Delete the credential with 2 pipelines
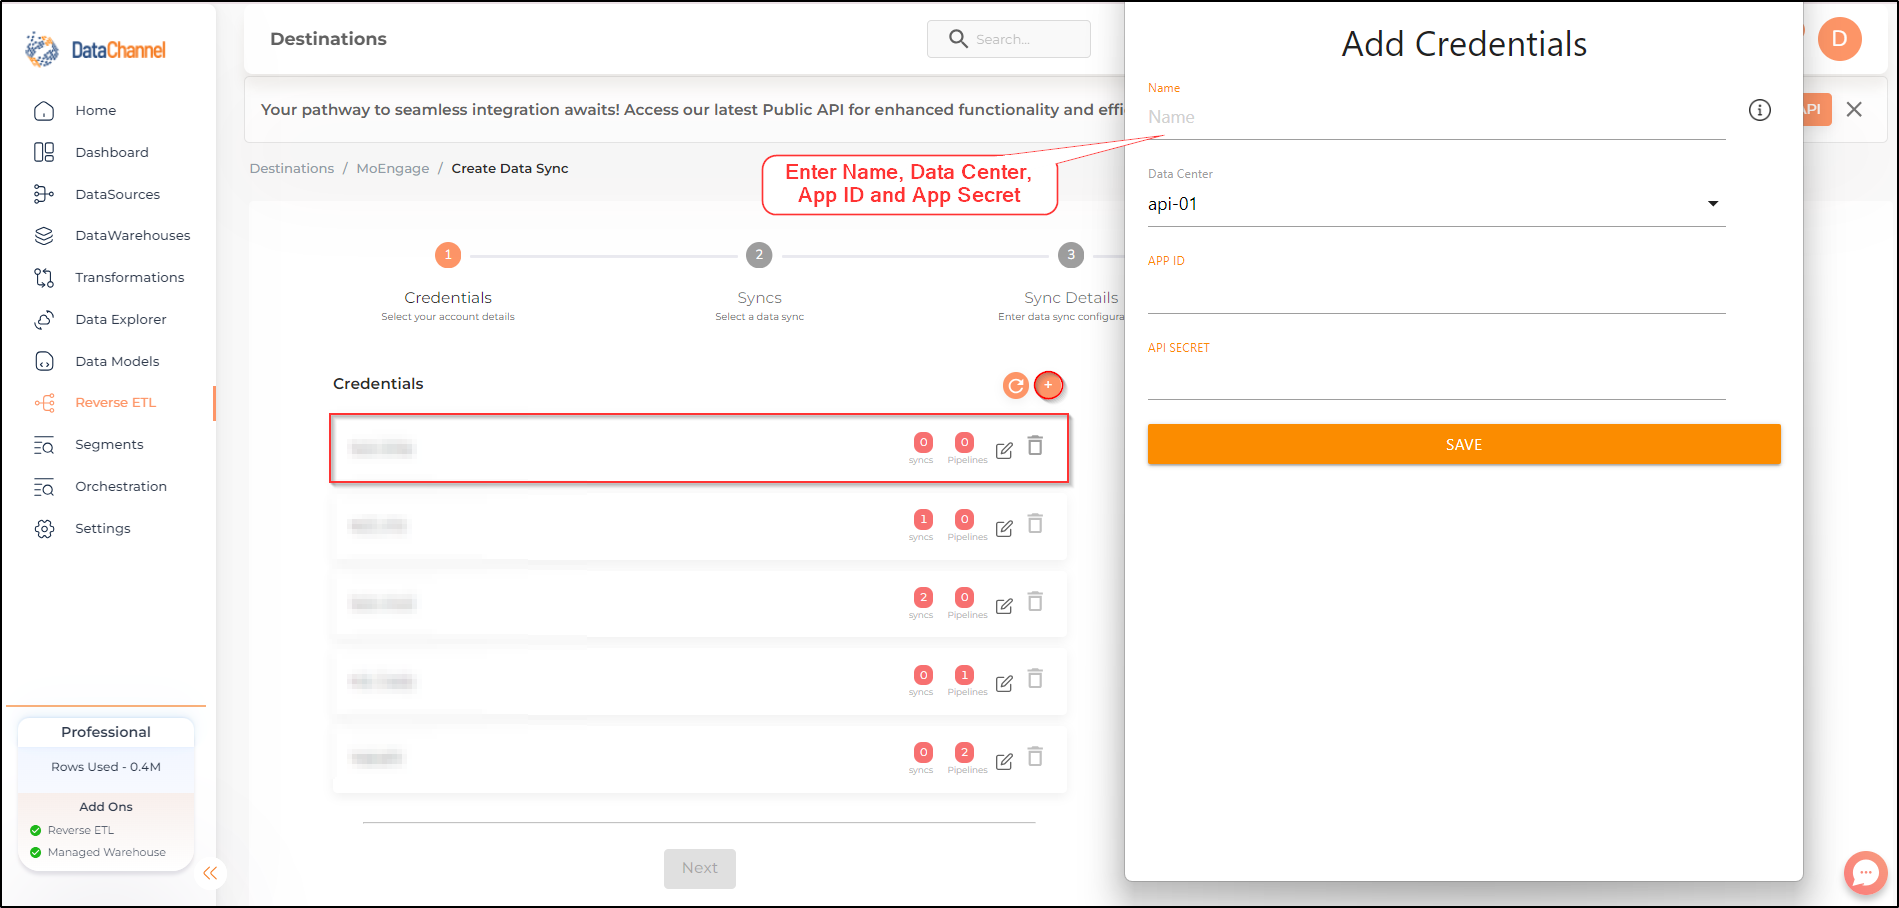This screenshot has width=1899, height=908. (x=1036, y=757)
